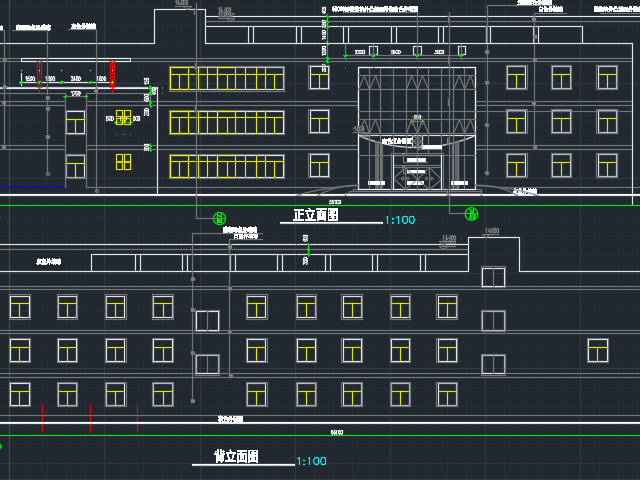Click the leftmost red vertical line in rear elevation

pyautogui.click(x=42, y=418)
